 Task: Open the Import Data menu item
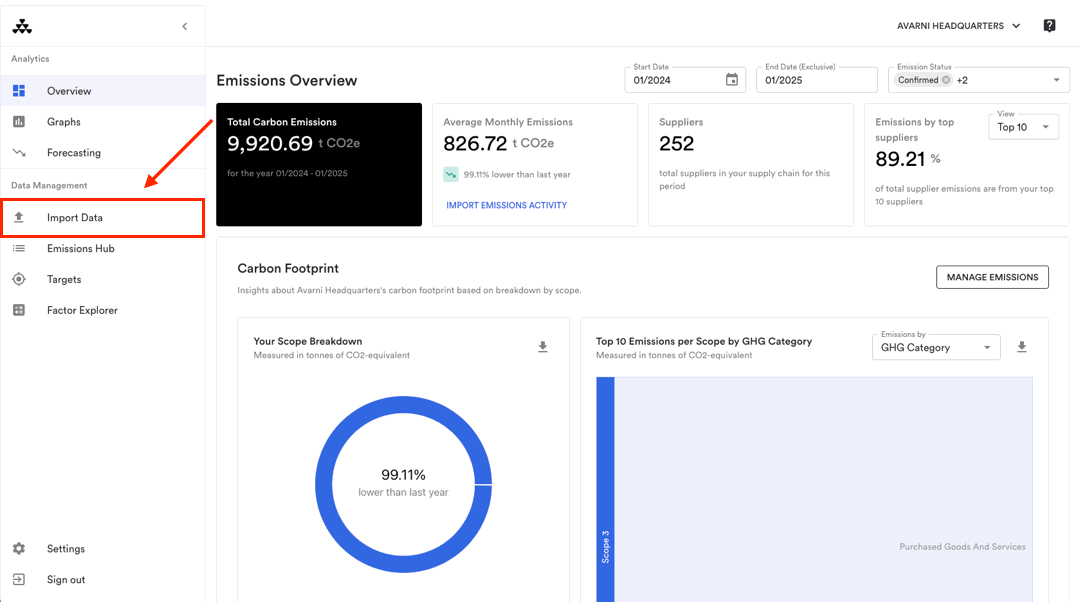pyautogui.click(x=103, y=218)
